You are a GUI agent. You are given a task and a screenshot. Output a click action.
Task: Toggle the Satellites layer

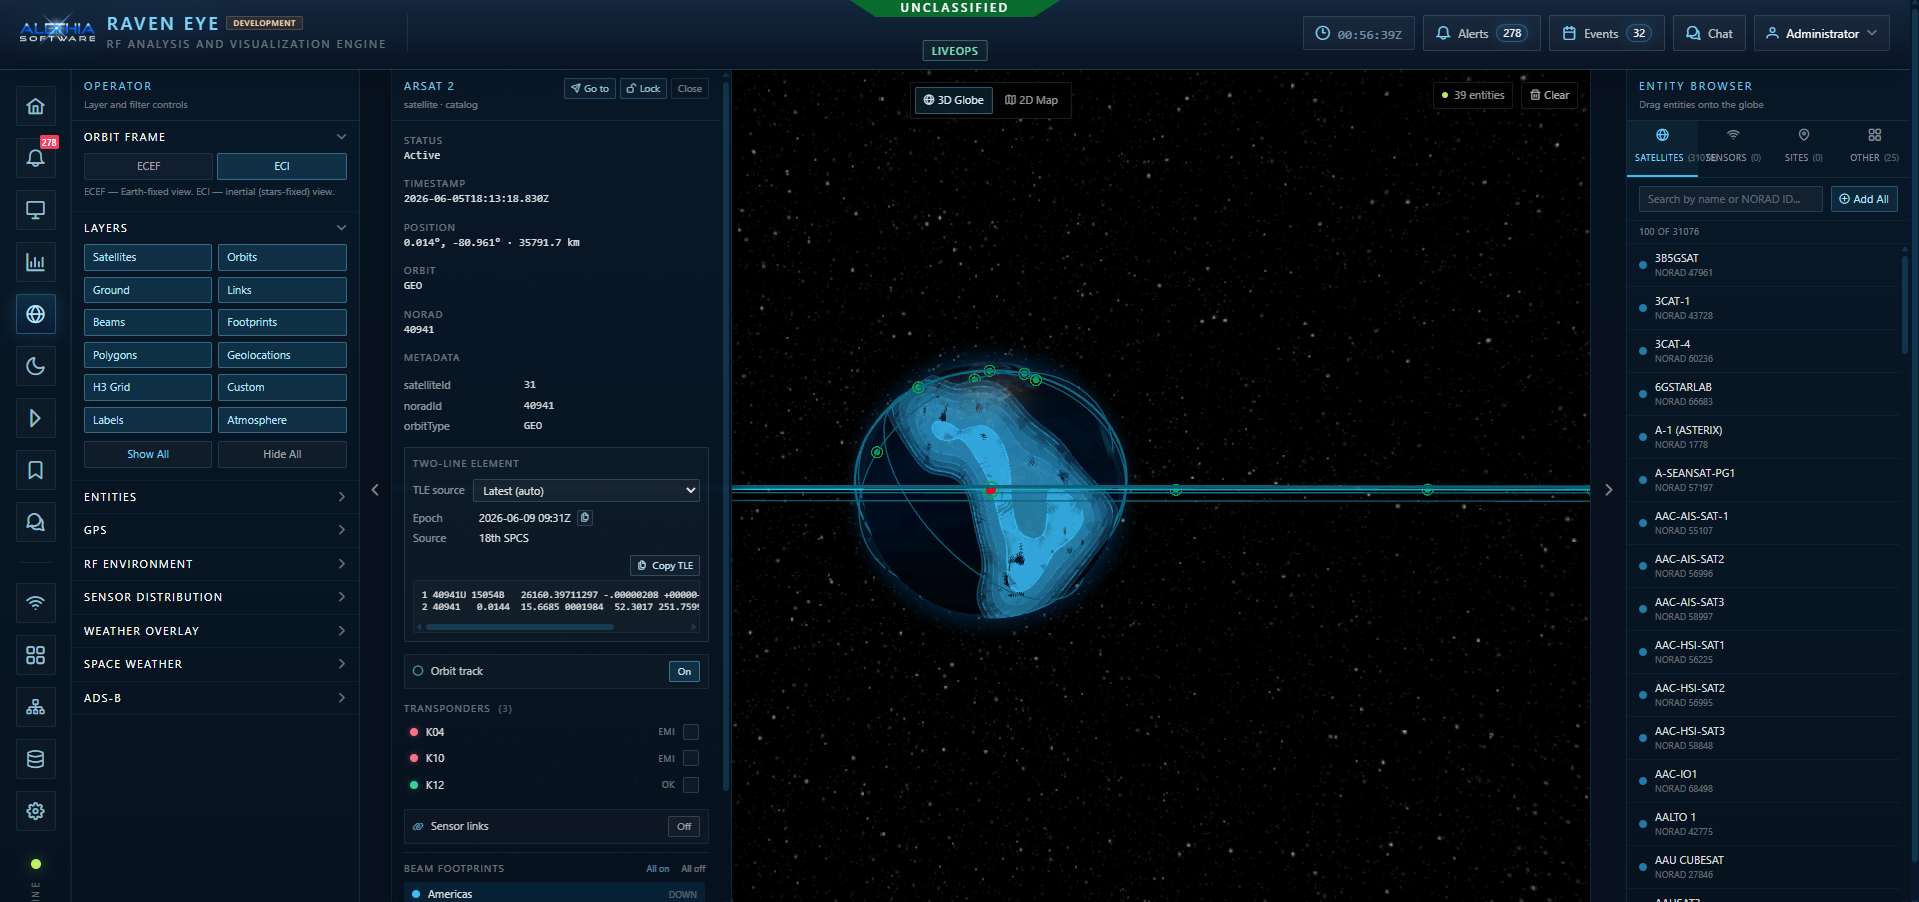148,258
